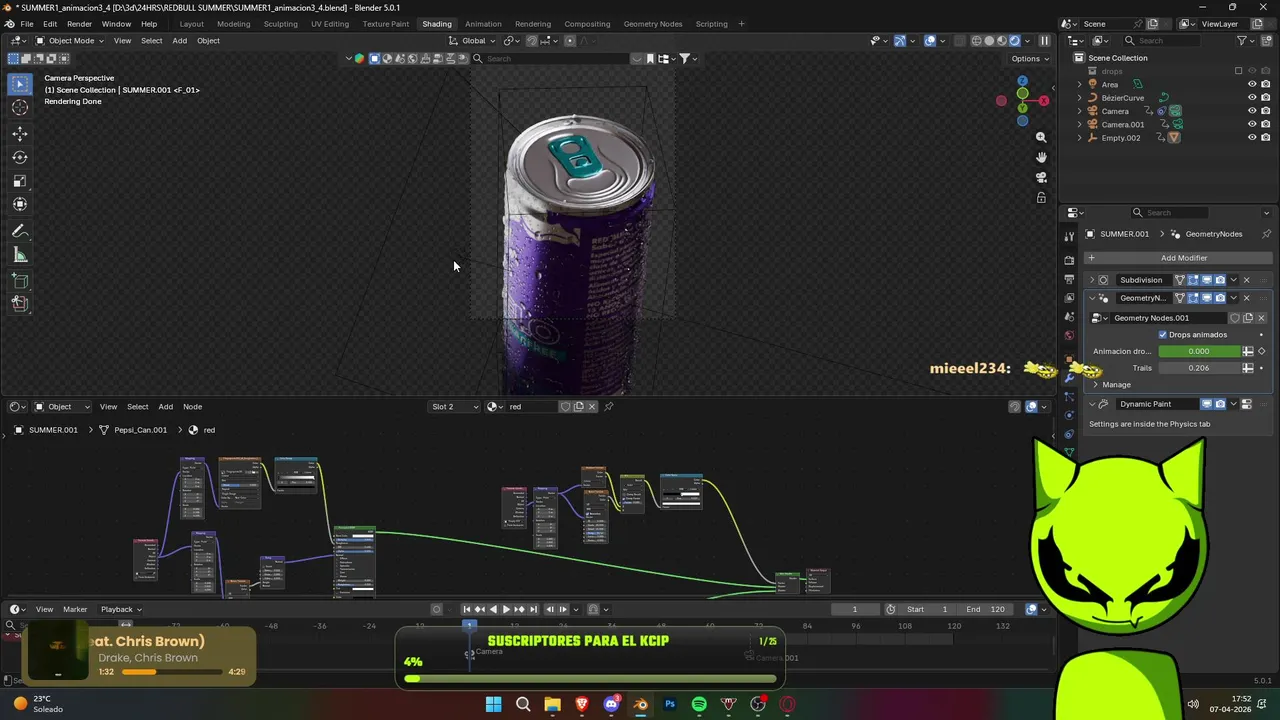Open the timeline Playback menu
The height and width of the screenshot is (720, 1280).
click(120, 609)
